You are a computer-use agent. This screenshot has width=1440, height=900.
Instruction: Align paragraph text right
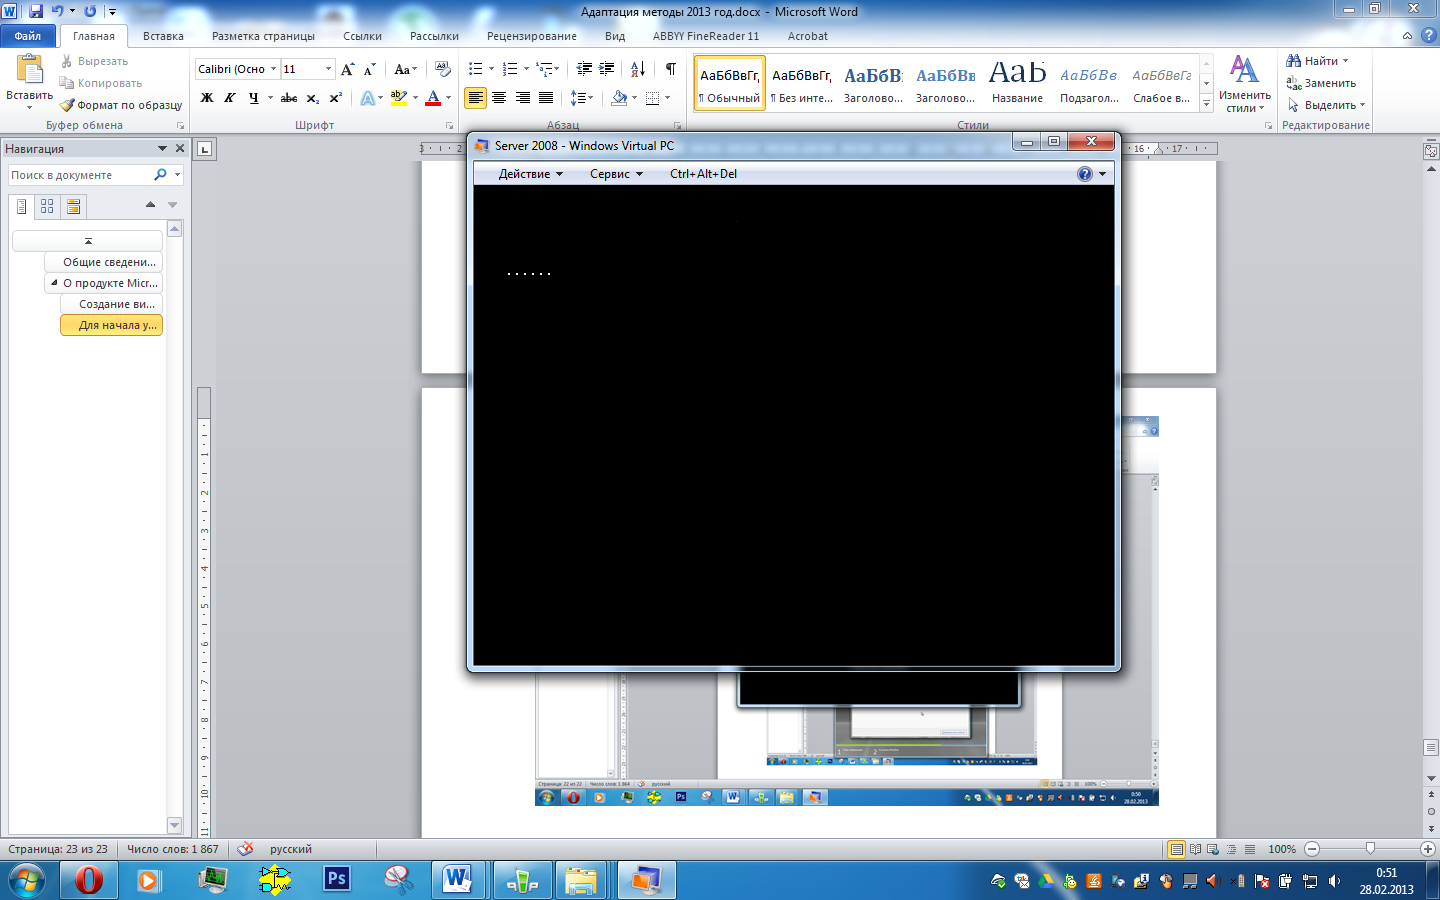[x=522, y=98]
